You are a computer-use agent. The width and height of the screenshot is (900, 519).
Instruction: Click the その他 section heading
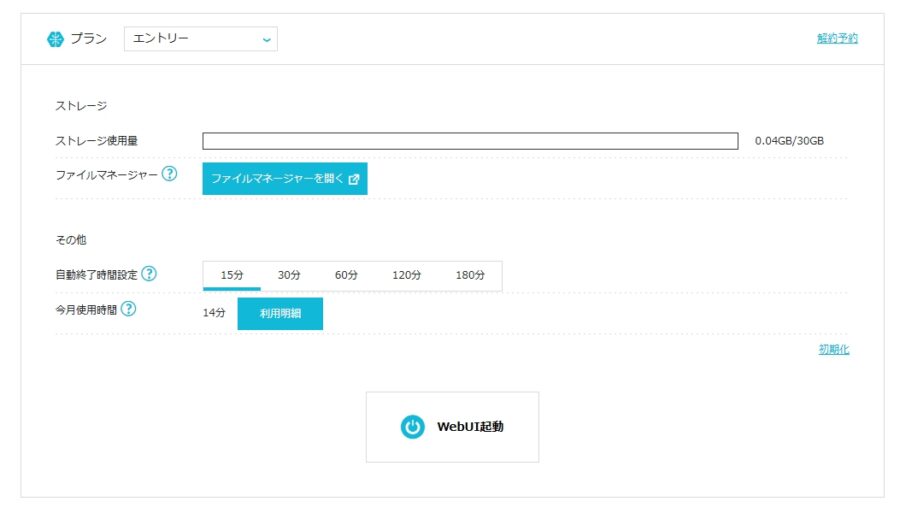pos(71,240)
